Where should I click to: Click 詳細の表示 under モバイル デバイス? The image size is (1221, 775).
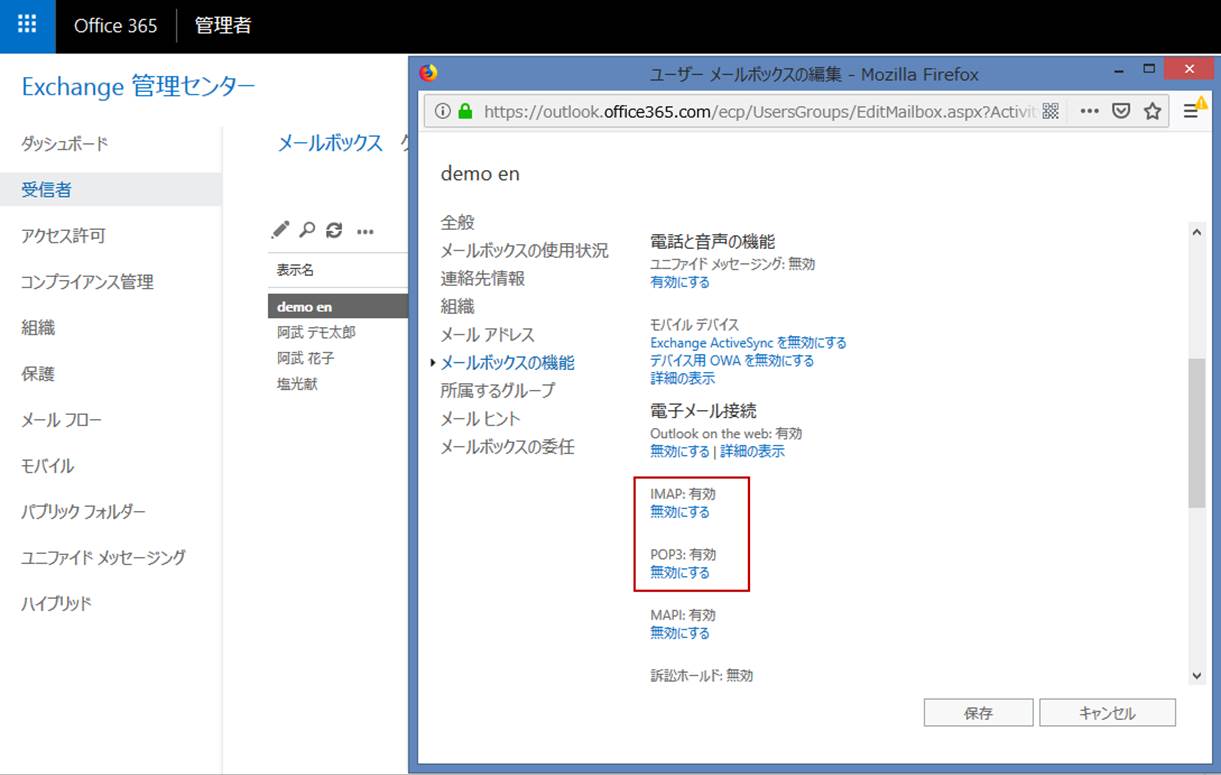[682, 378]
